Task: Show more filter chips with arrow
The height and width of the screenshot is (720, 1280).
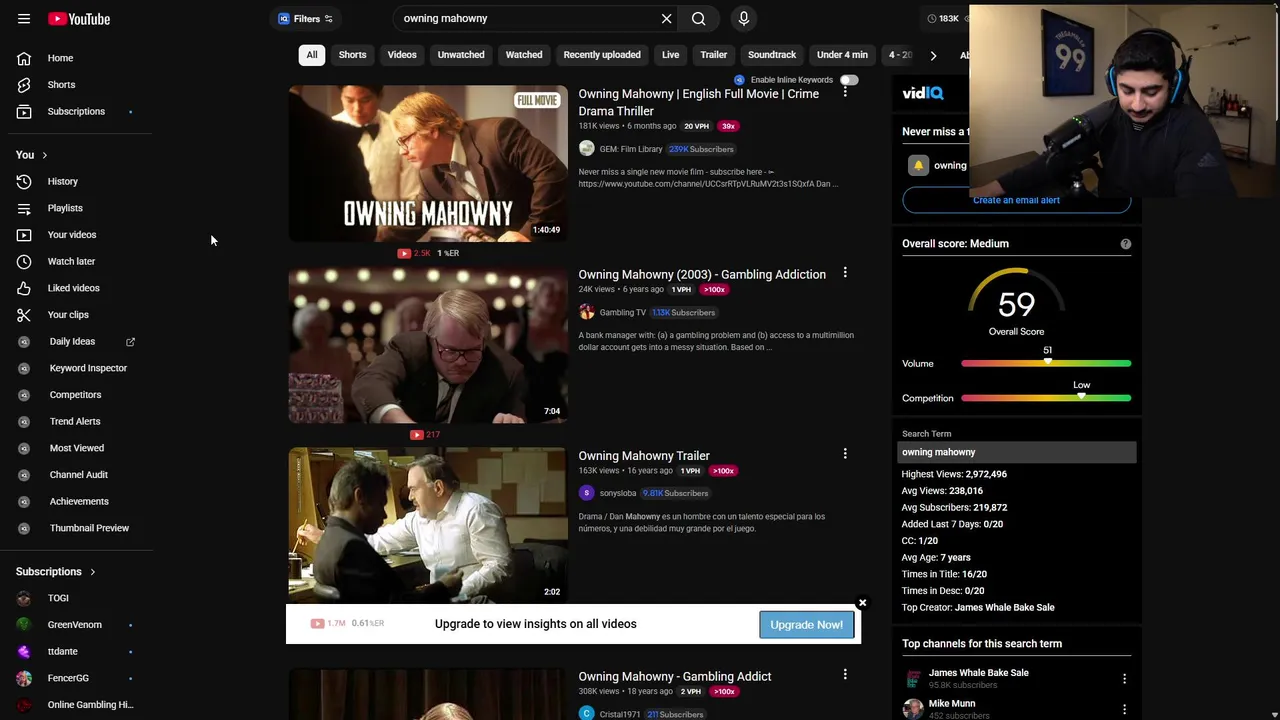Action: 933,55
